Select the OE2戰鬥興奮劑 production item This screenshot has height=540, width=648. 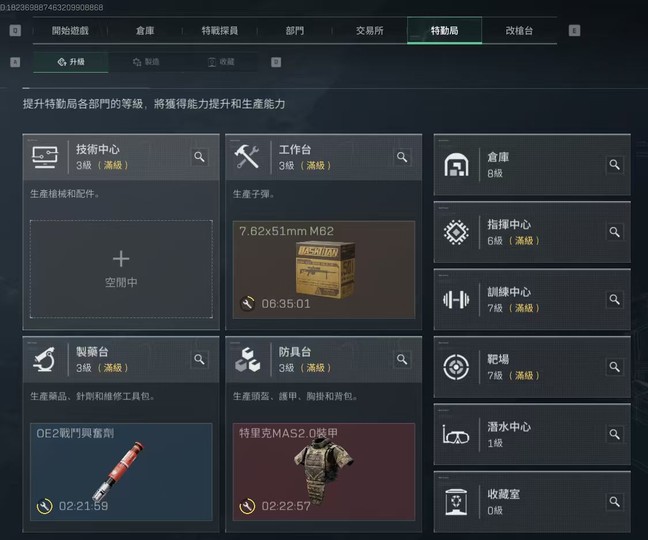tap(121, 472)
